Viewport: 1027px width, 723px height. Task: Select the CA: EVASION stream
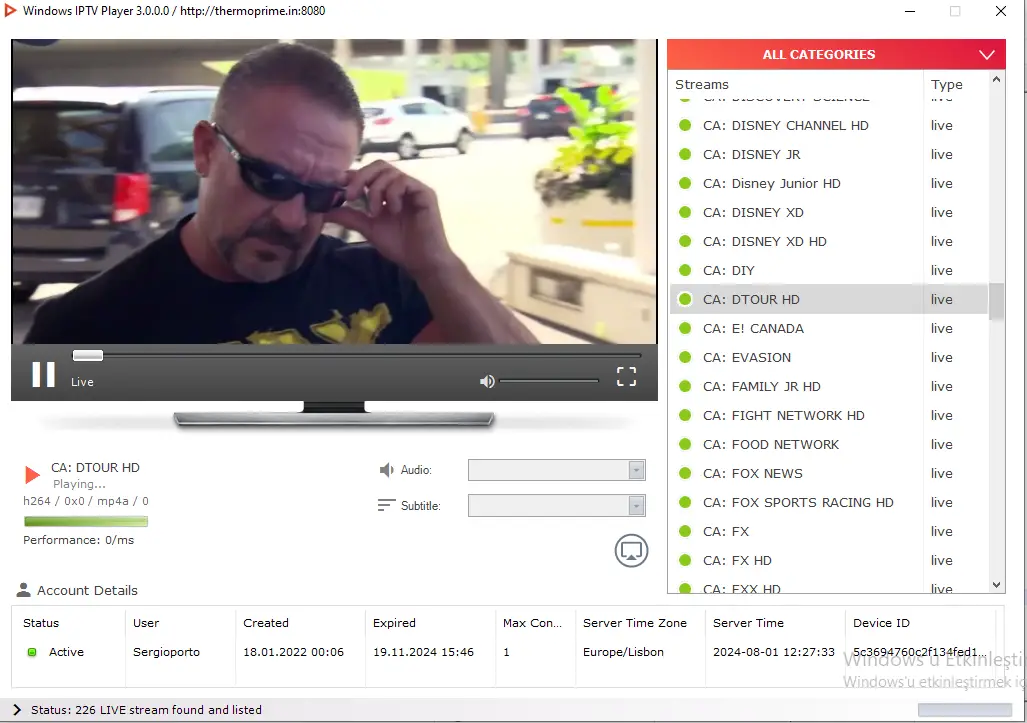(x=829, y=357)
